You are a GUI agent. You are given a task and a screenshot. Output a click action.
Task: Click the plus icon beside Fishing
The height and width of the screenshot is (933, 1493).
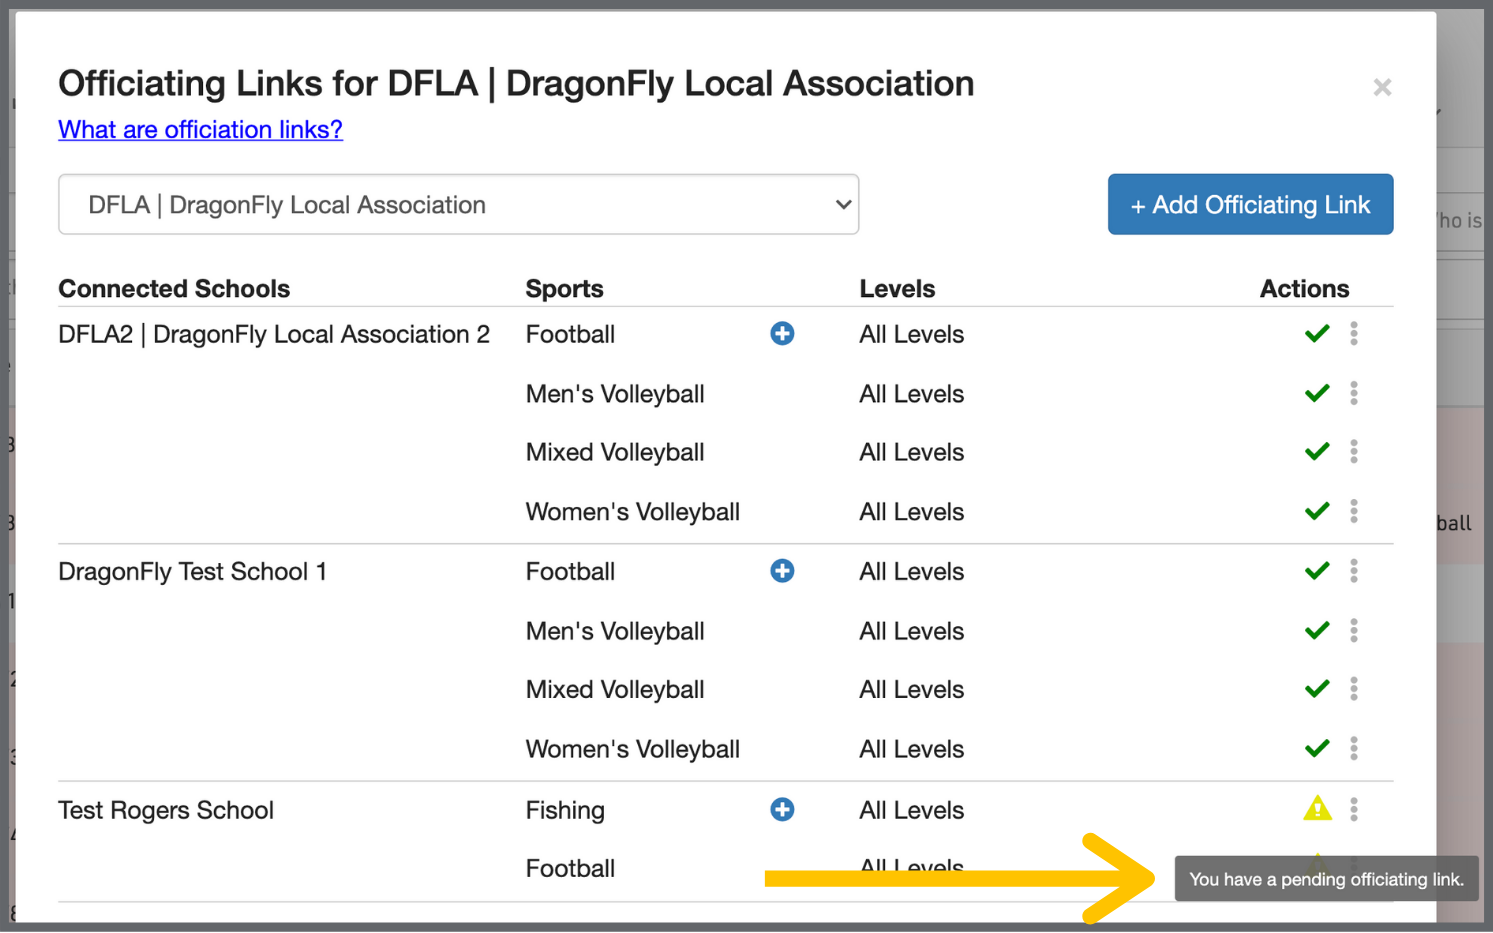[782, 809]
